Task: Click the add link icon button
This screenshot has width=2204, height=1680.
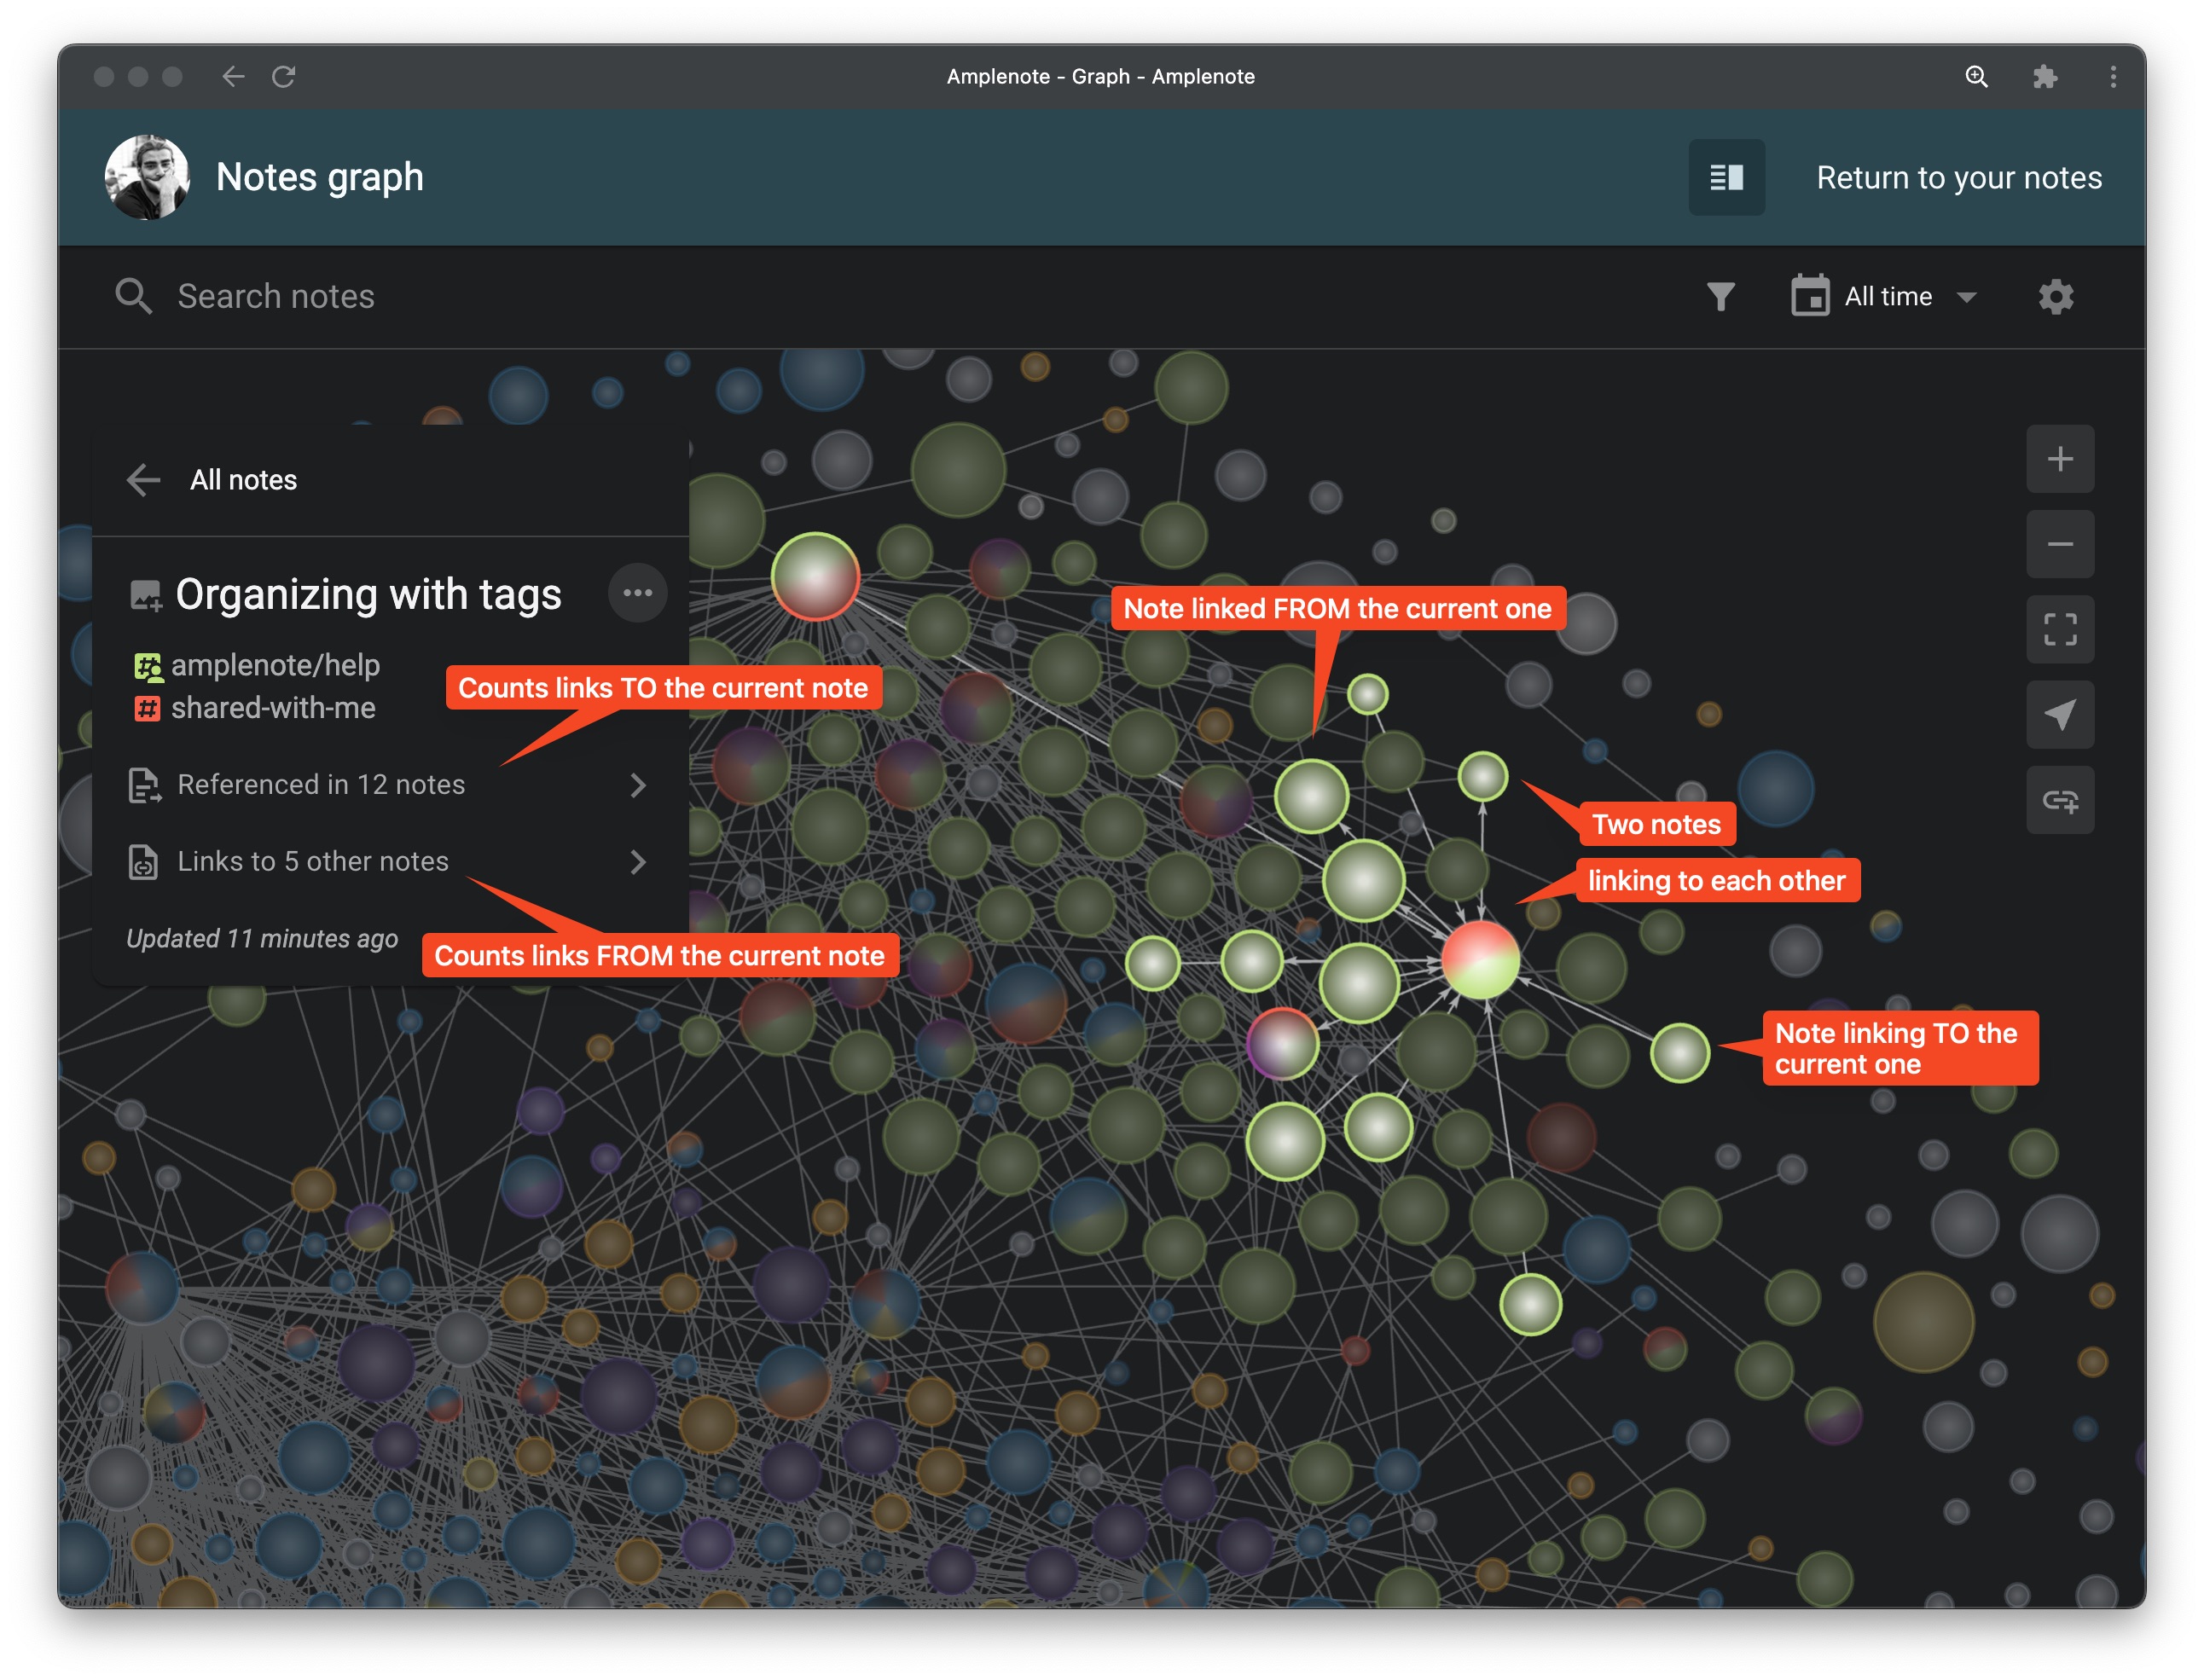Action: 2059,799
